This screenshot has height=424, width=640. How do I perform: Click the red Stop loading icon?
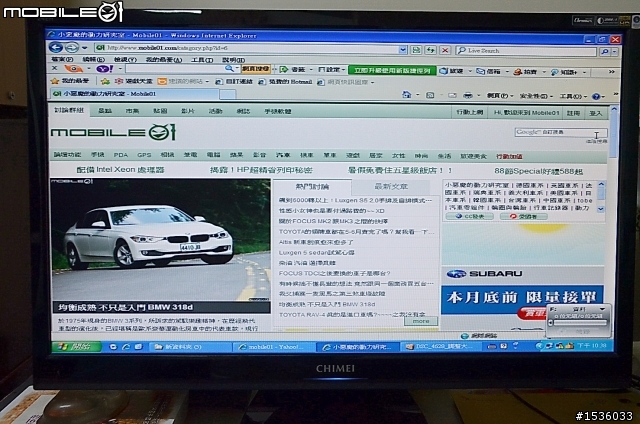[x=445, y=51]
